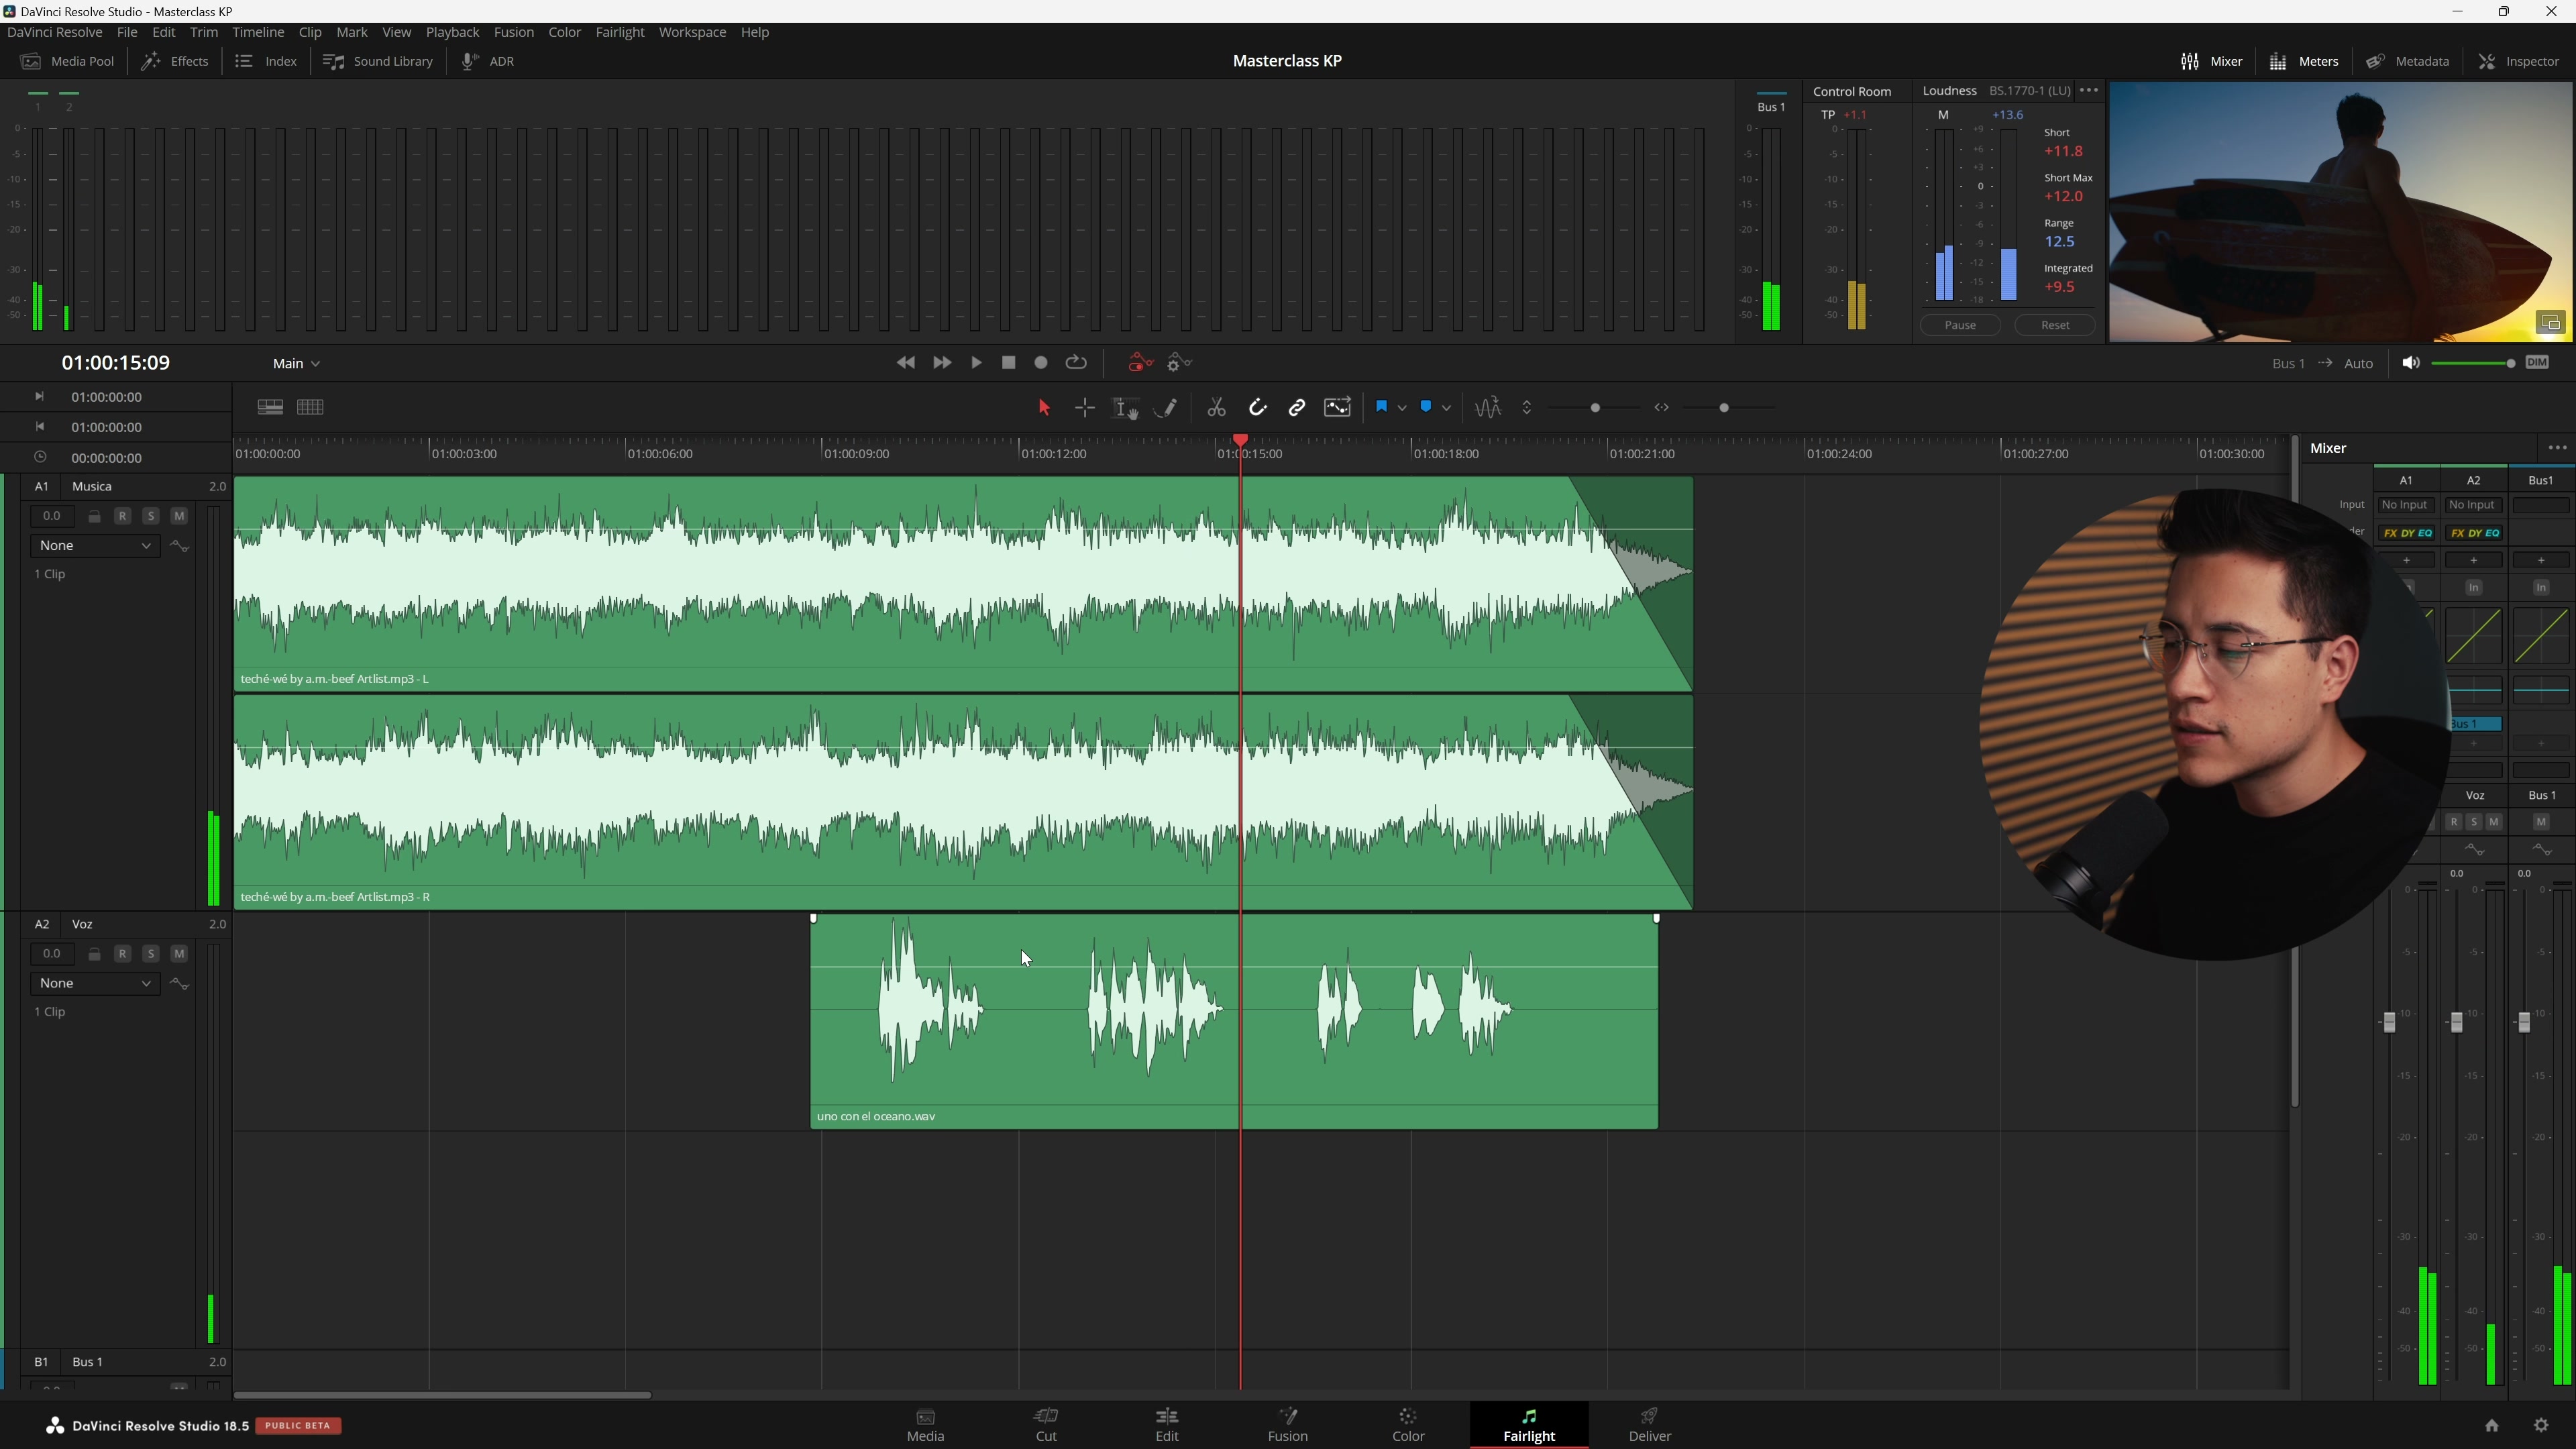The width and height of the screenshot is (2576, 1449).
Task: Open the Index panel
Action: click(266, 61)
